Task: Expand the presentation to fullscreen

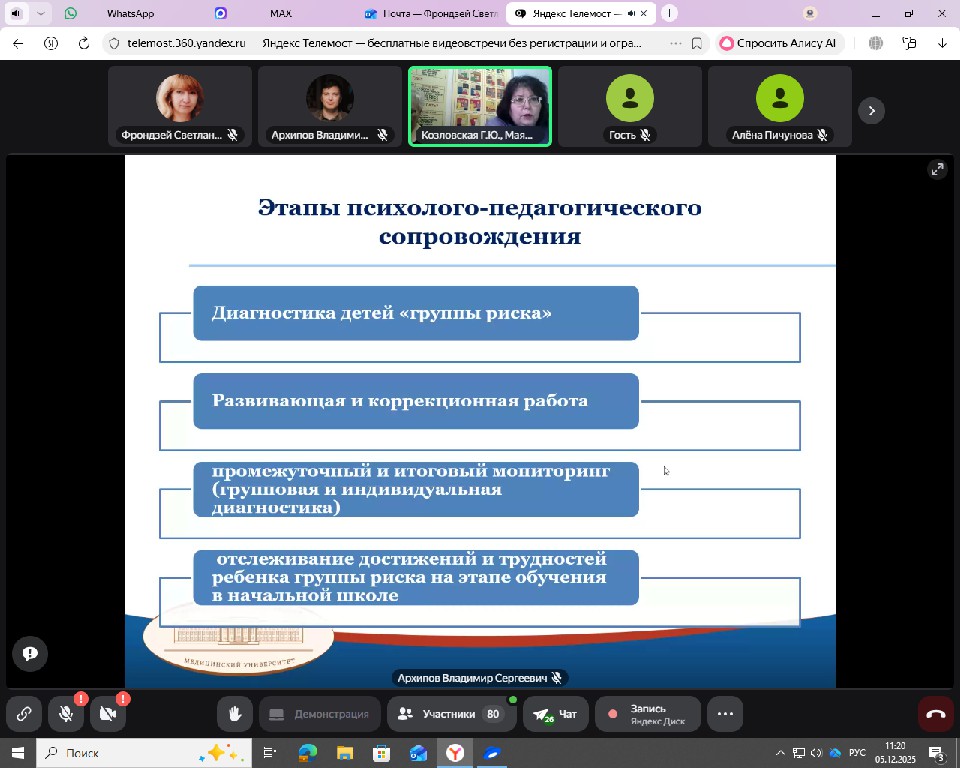Action: 937,169
